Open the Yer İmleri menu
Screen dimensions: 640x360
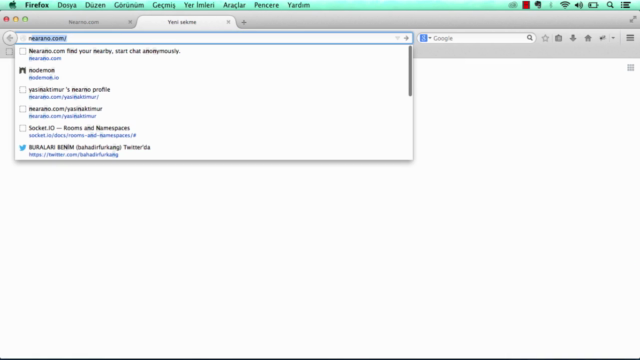199,5
